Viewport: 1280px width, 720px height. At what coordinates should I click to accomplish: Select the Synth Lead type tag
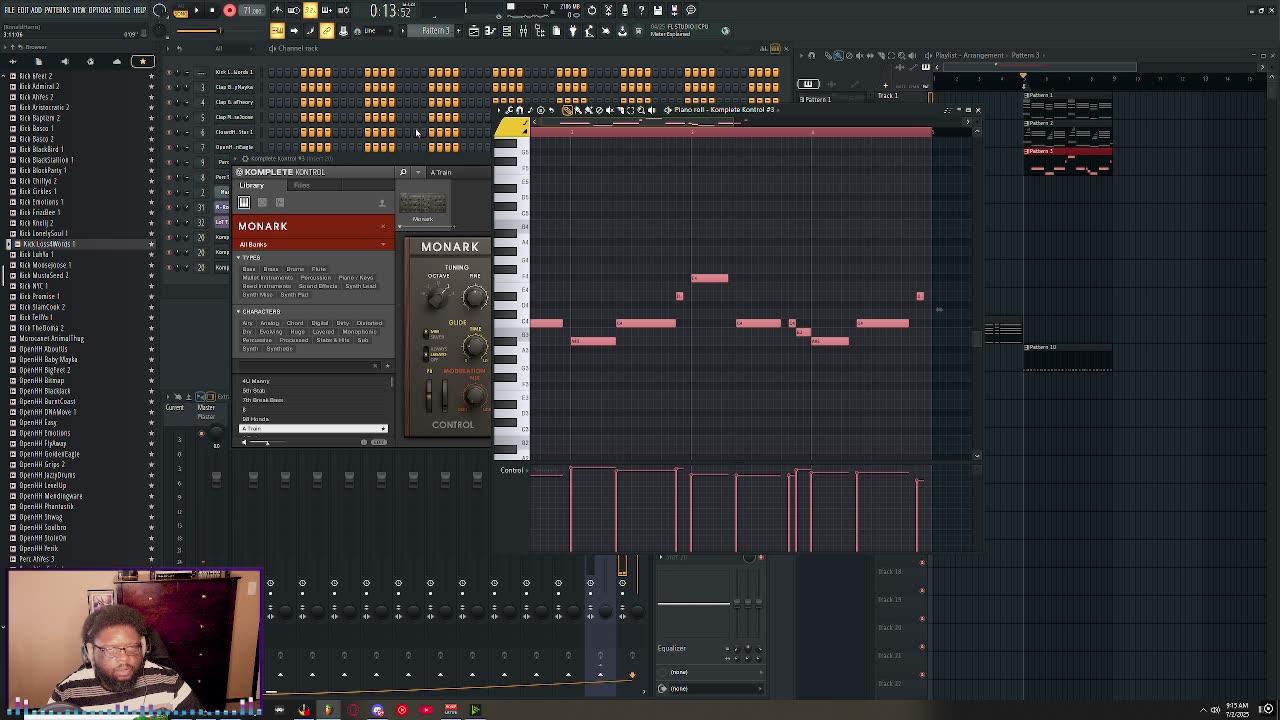tap(360, 286)
